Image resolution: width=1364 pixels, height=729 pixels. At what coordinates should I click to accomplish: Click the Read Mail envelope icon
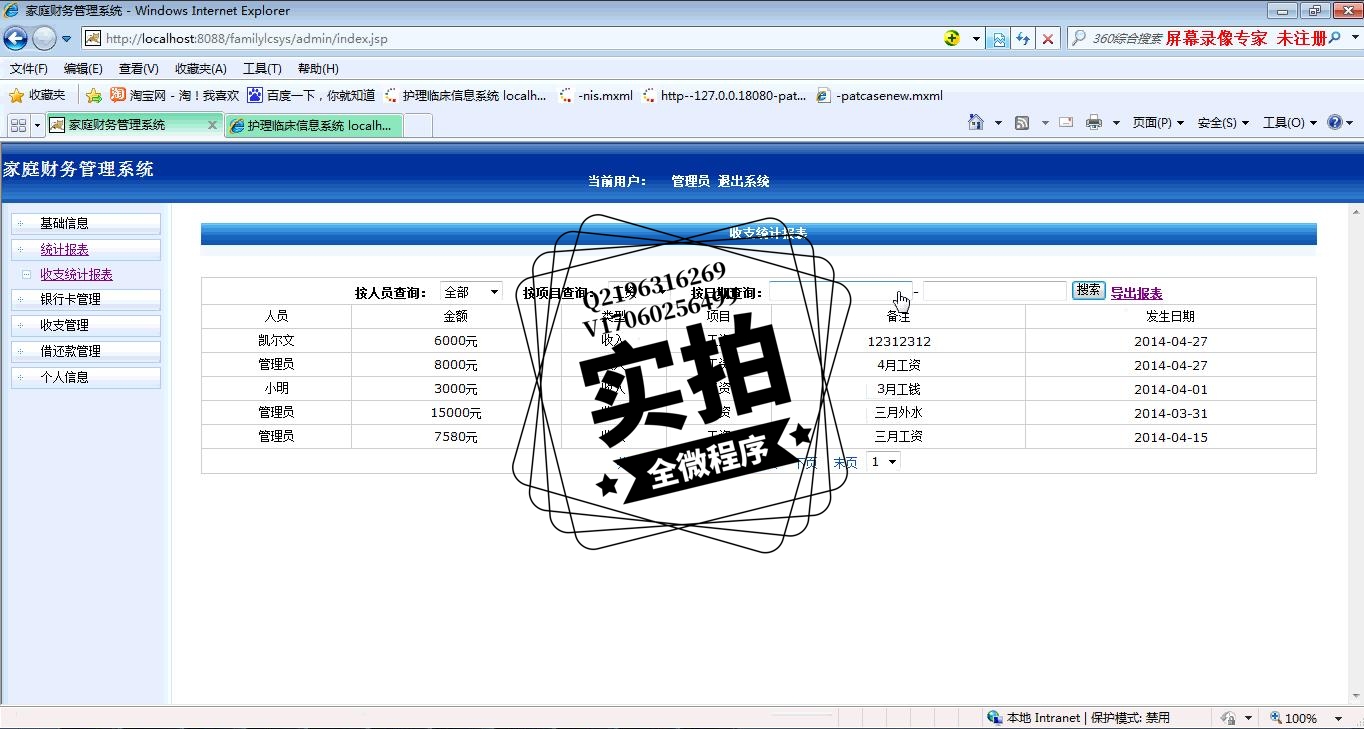coord(1066,122)
